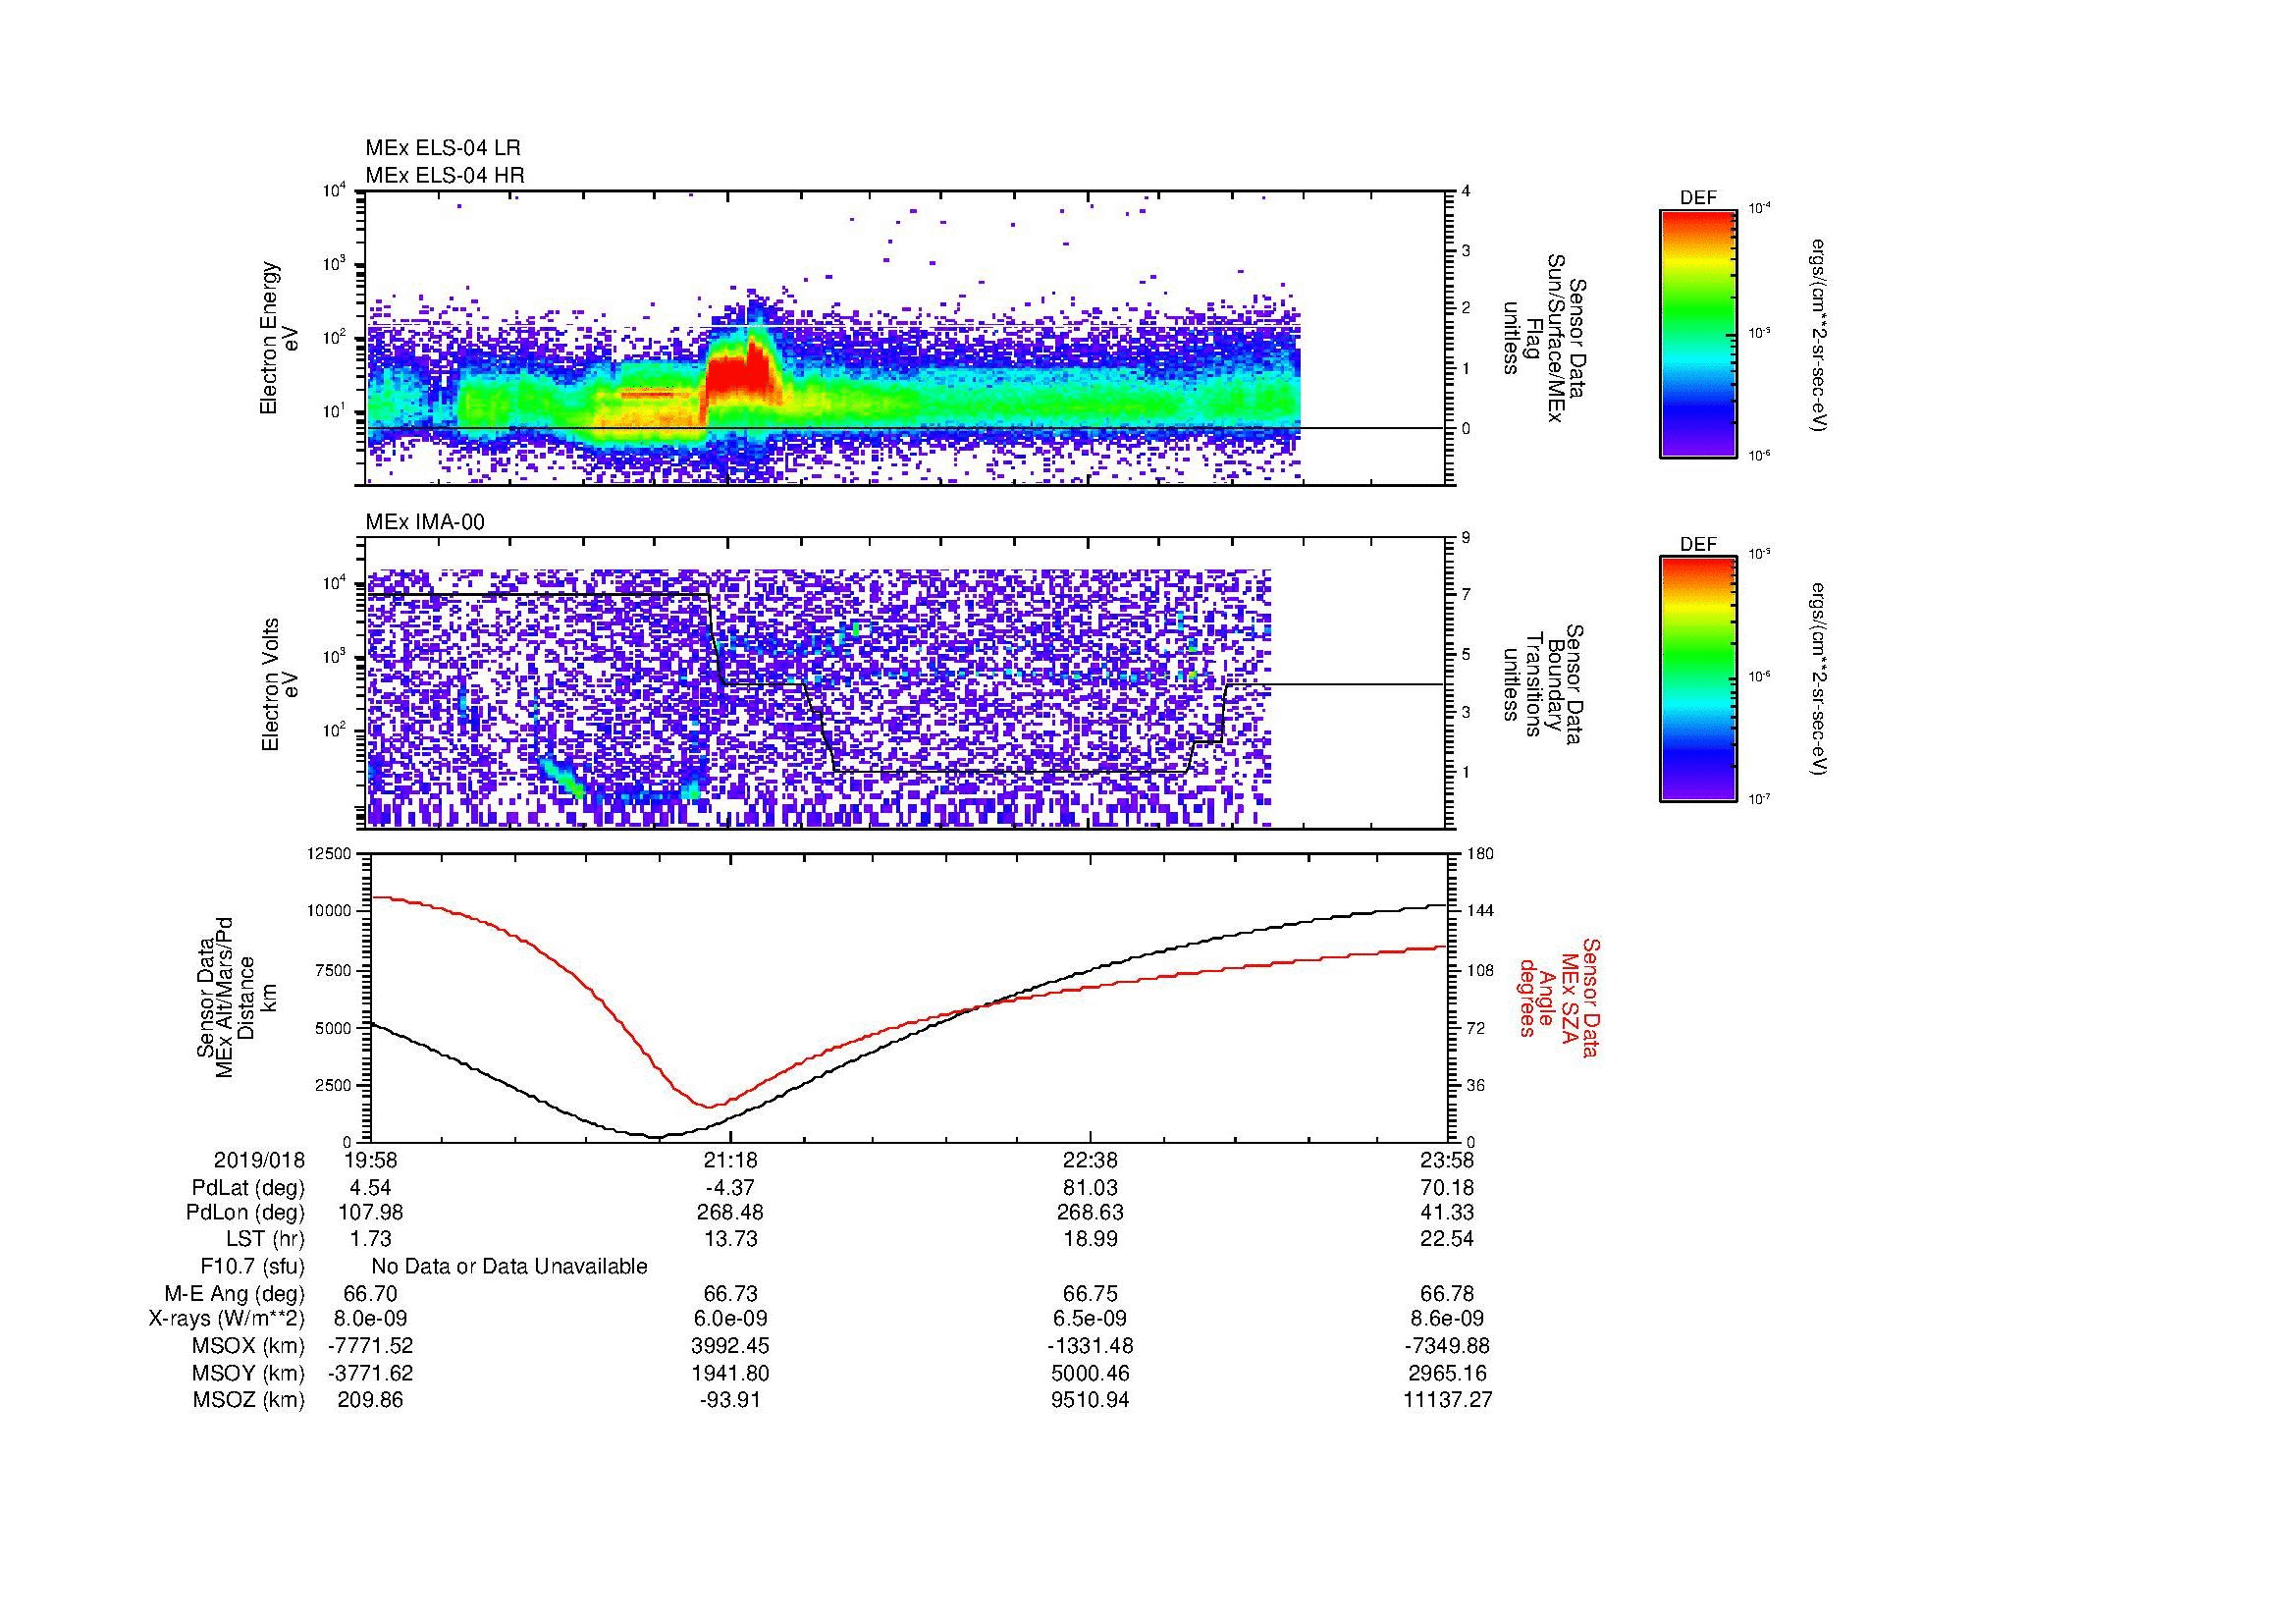Click the 'Electron Energy eV' axis label
2296x1623 pixels.
(x=280, y=338)
